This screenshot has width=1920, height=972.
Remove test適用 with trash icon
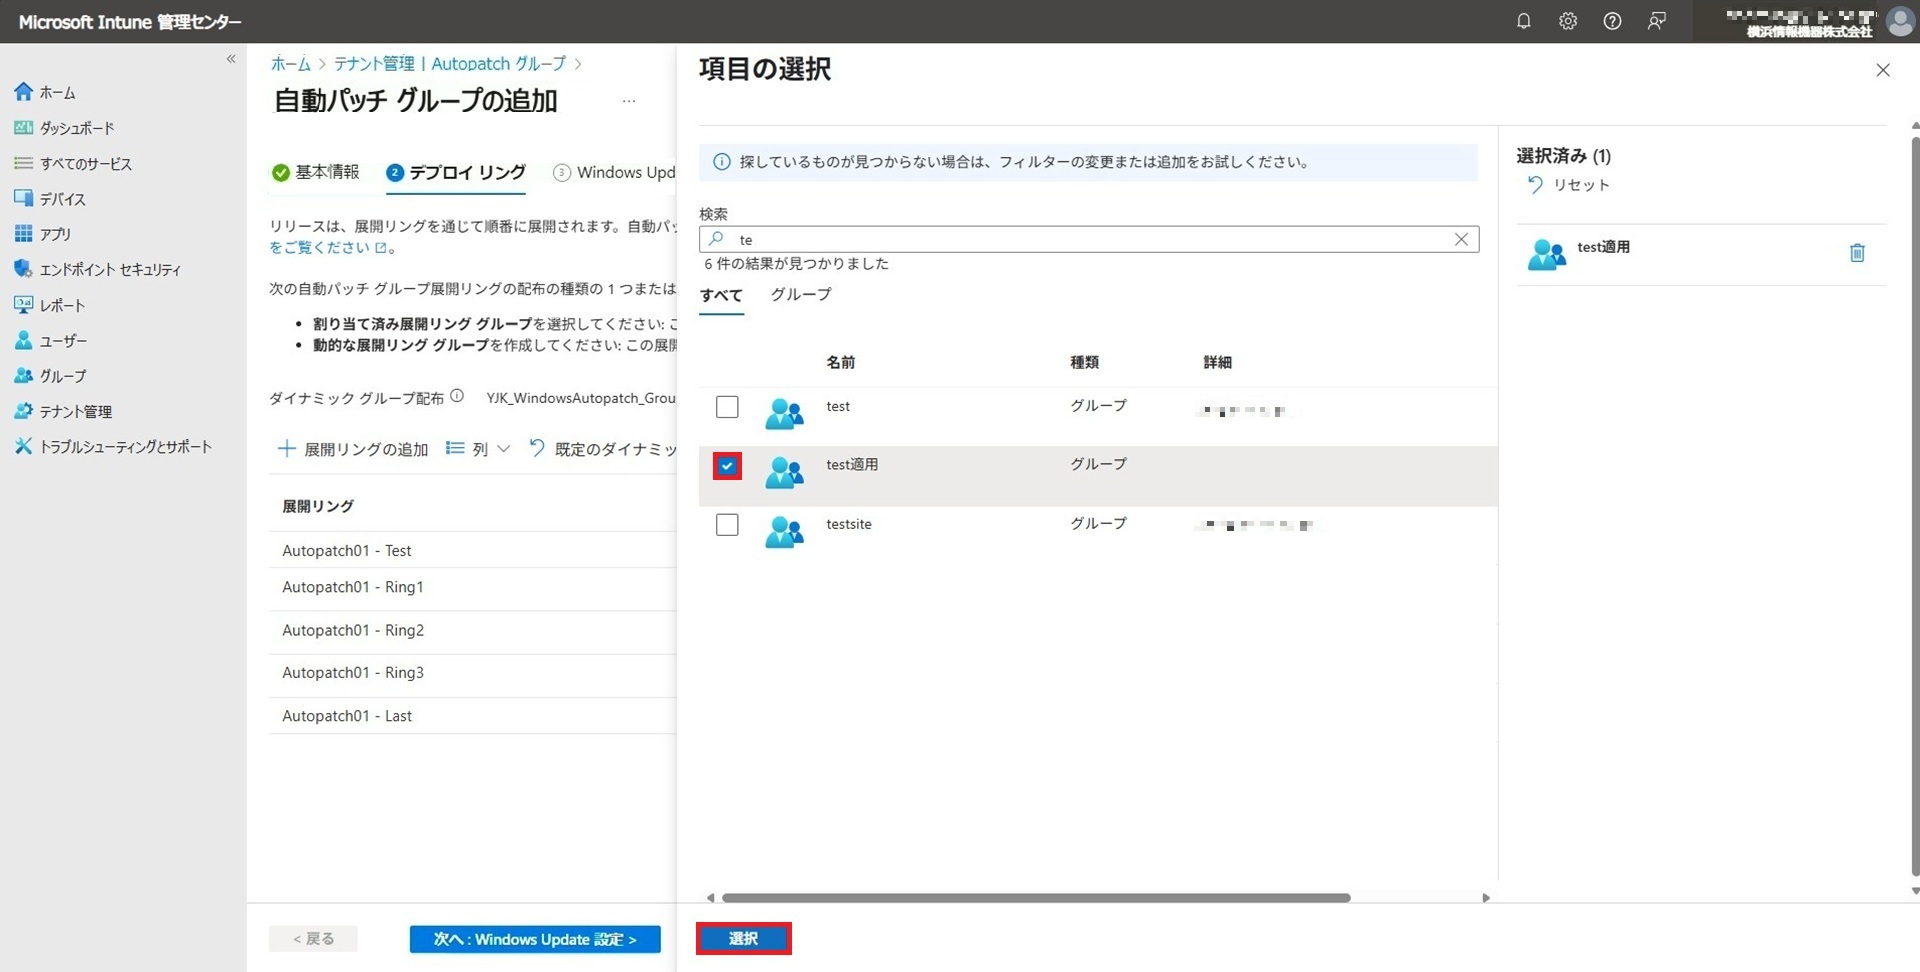pos(1857,253)
